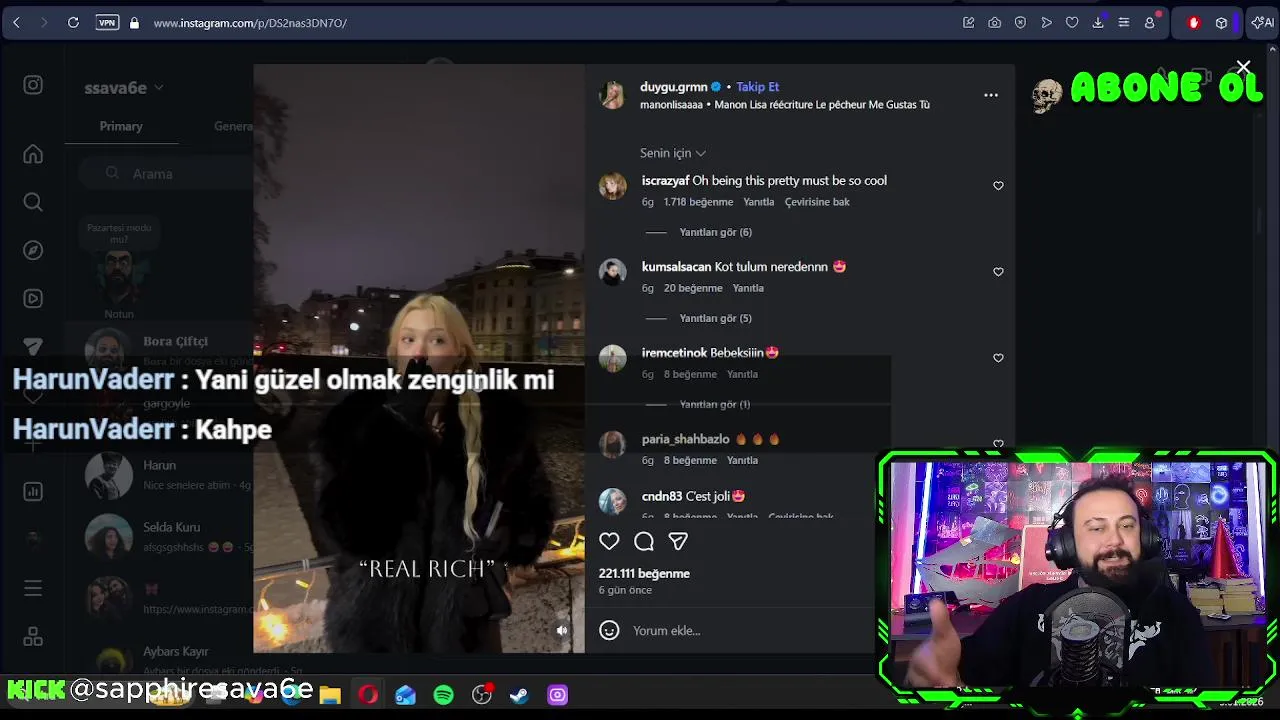Open the browser downloads icon
This screenshot has width=1280, height=720.
pyautogui.click(x=1098, y=22)
